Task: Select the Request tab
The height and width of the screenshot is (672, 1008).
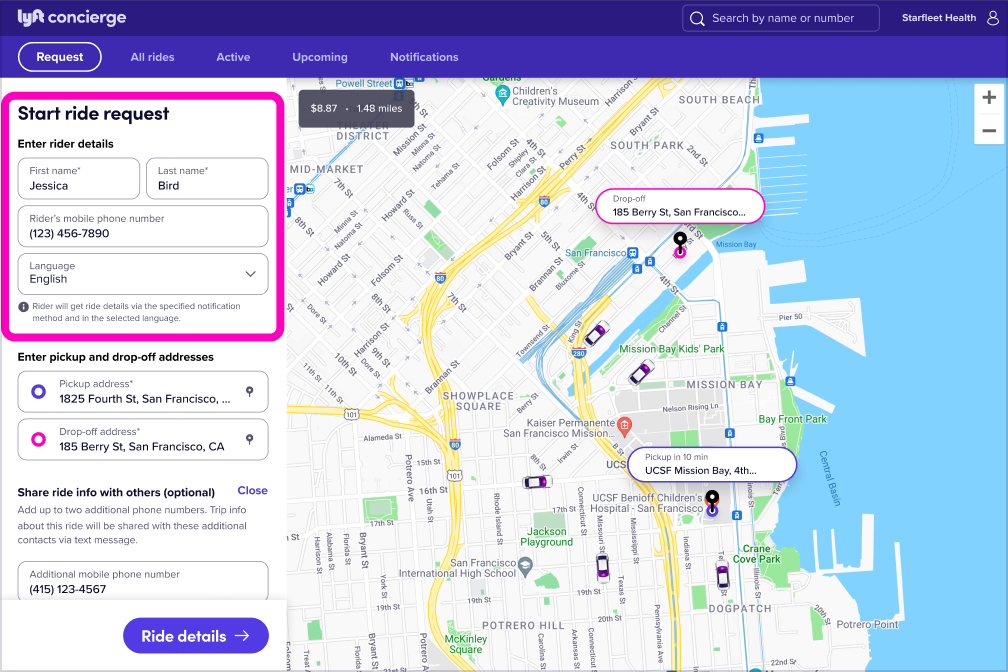Action: pos(60,57)
